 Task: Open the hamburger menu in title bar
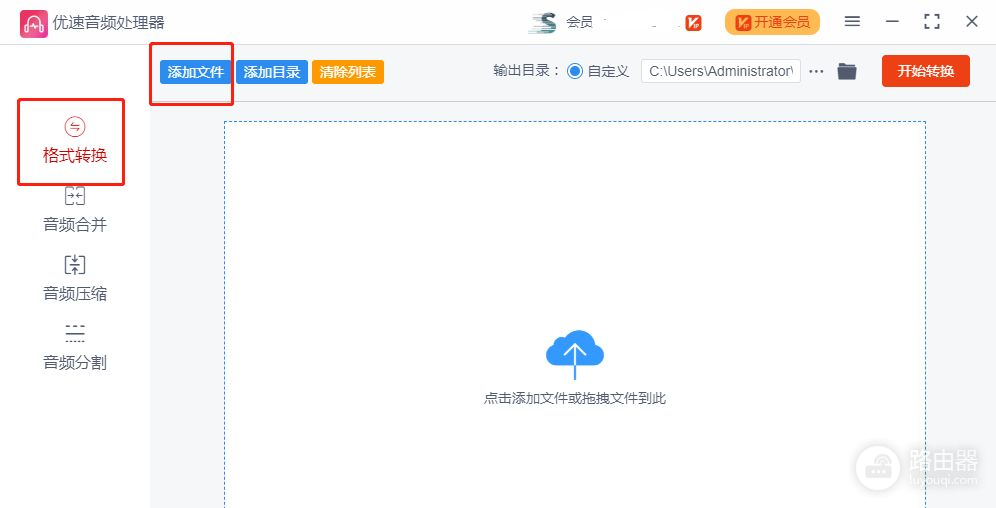852,21
